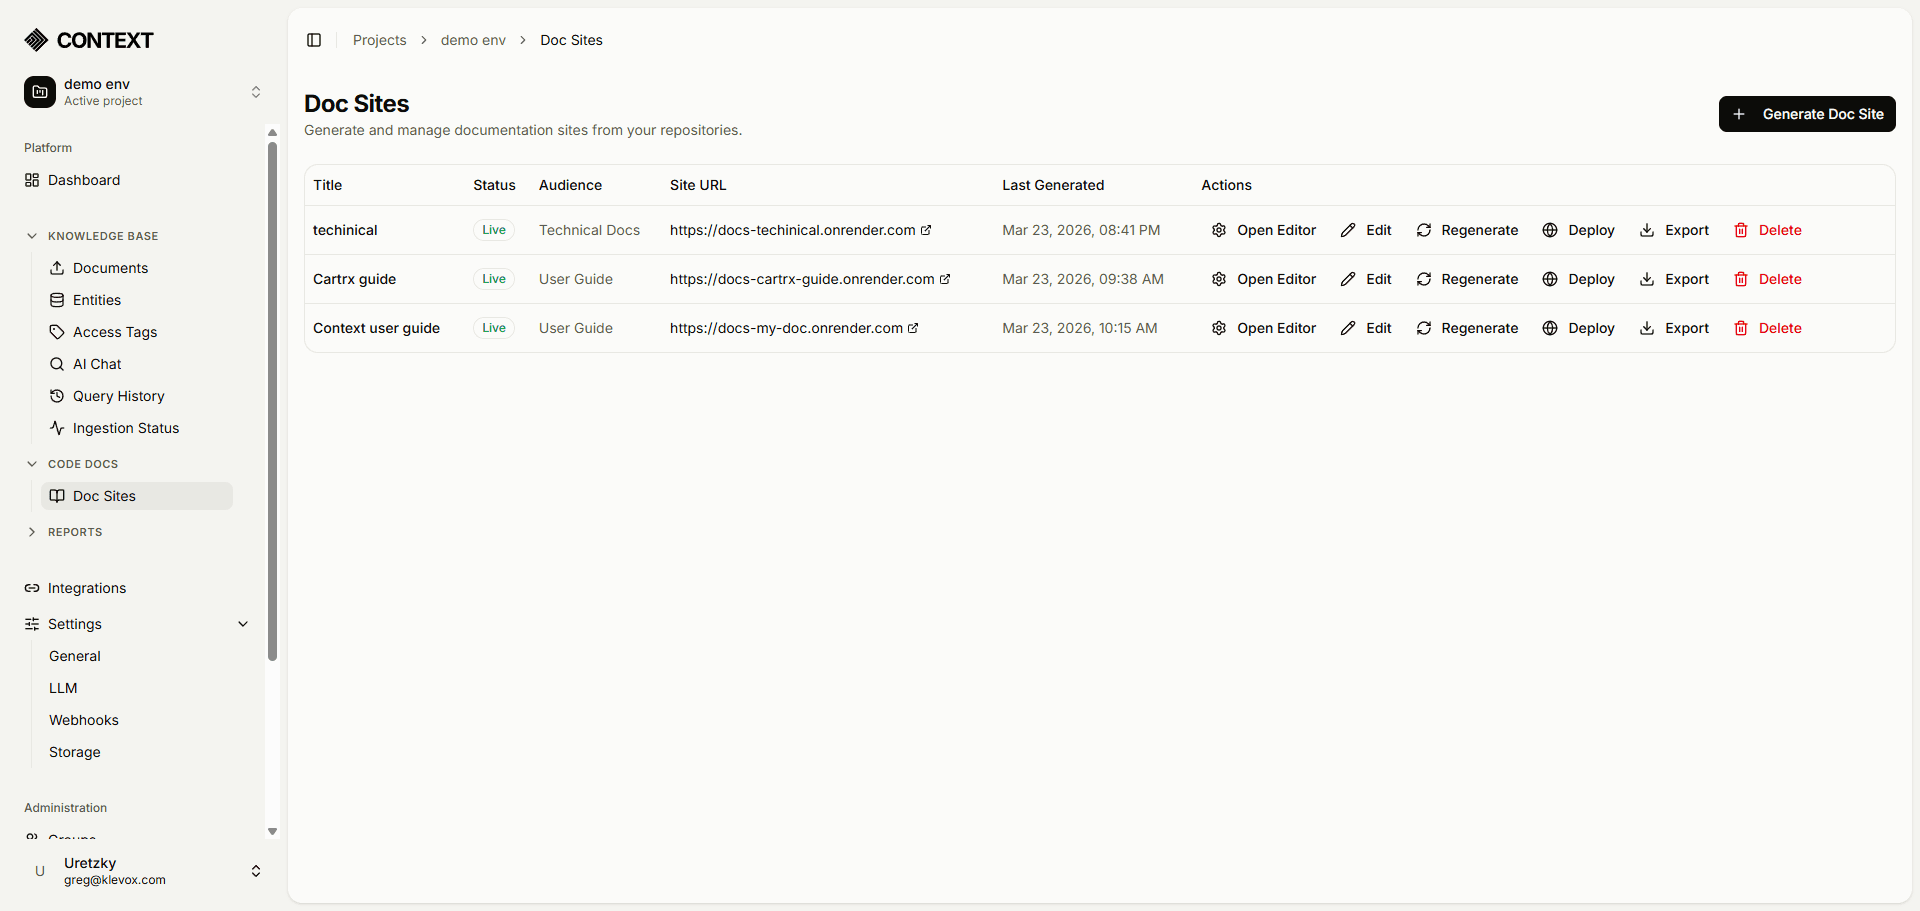Screen dimensions: 1920x911
Task: Open the Access Tags section
Action: point(114,332)
